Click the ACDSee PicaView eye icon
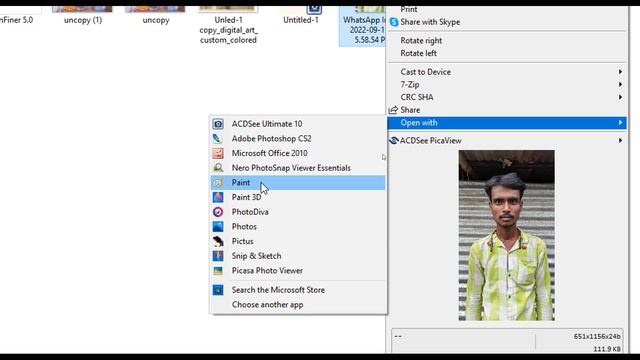 [393, 140]
